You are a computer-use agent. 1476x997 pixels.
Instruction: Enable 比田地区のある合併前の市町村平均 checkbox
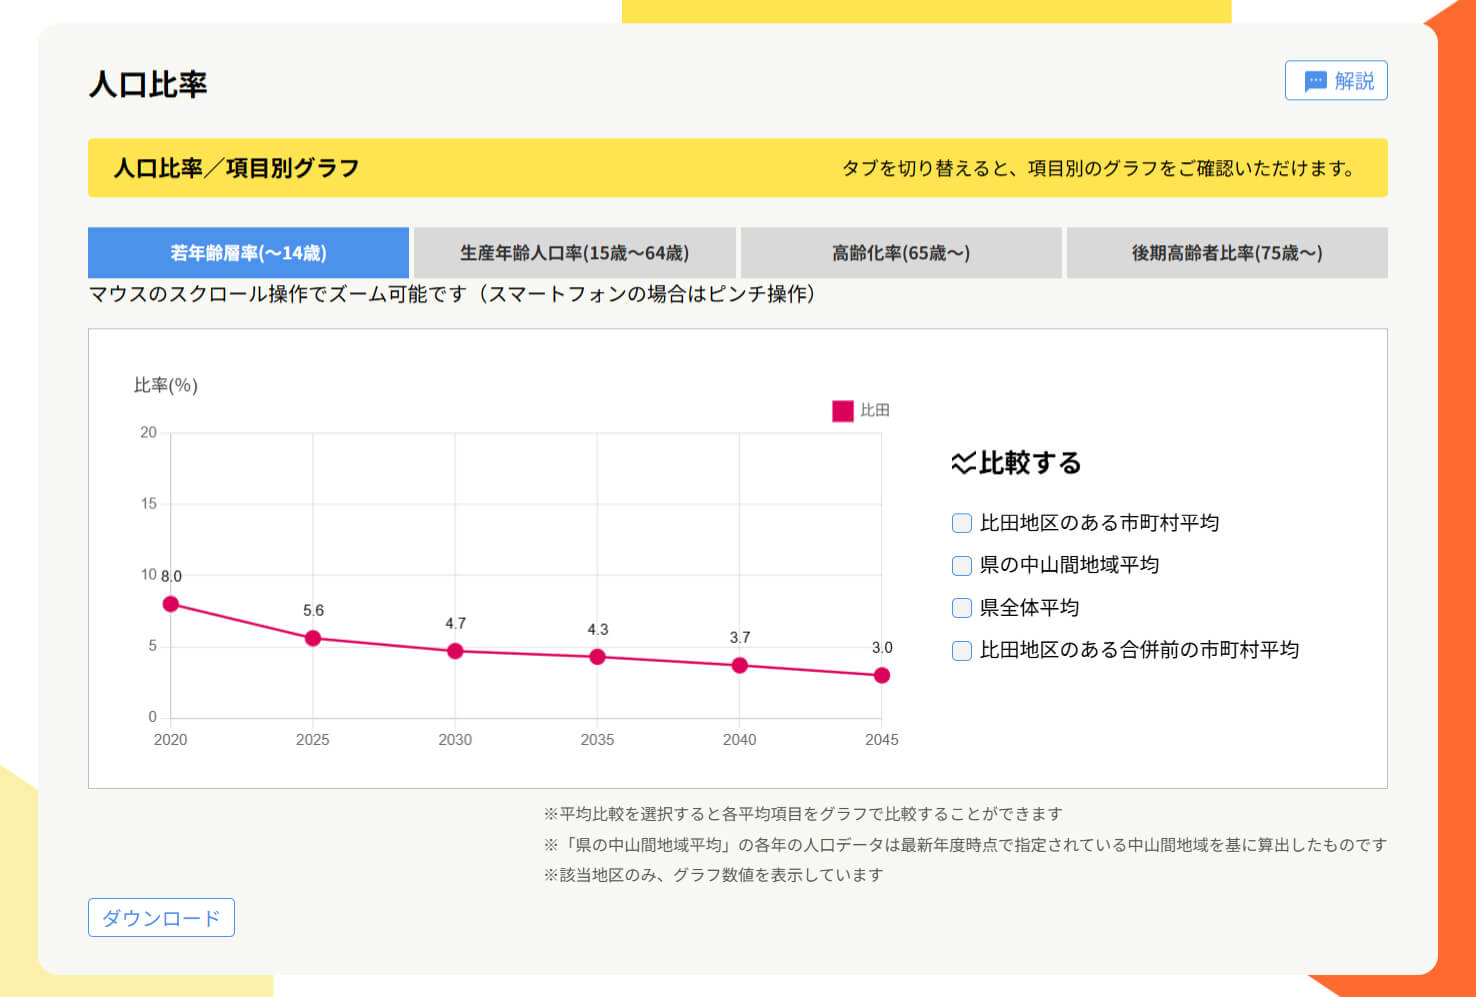click(x=962, y=651)
